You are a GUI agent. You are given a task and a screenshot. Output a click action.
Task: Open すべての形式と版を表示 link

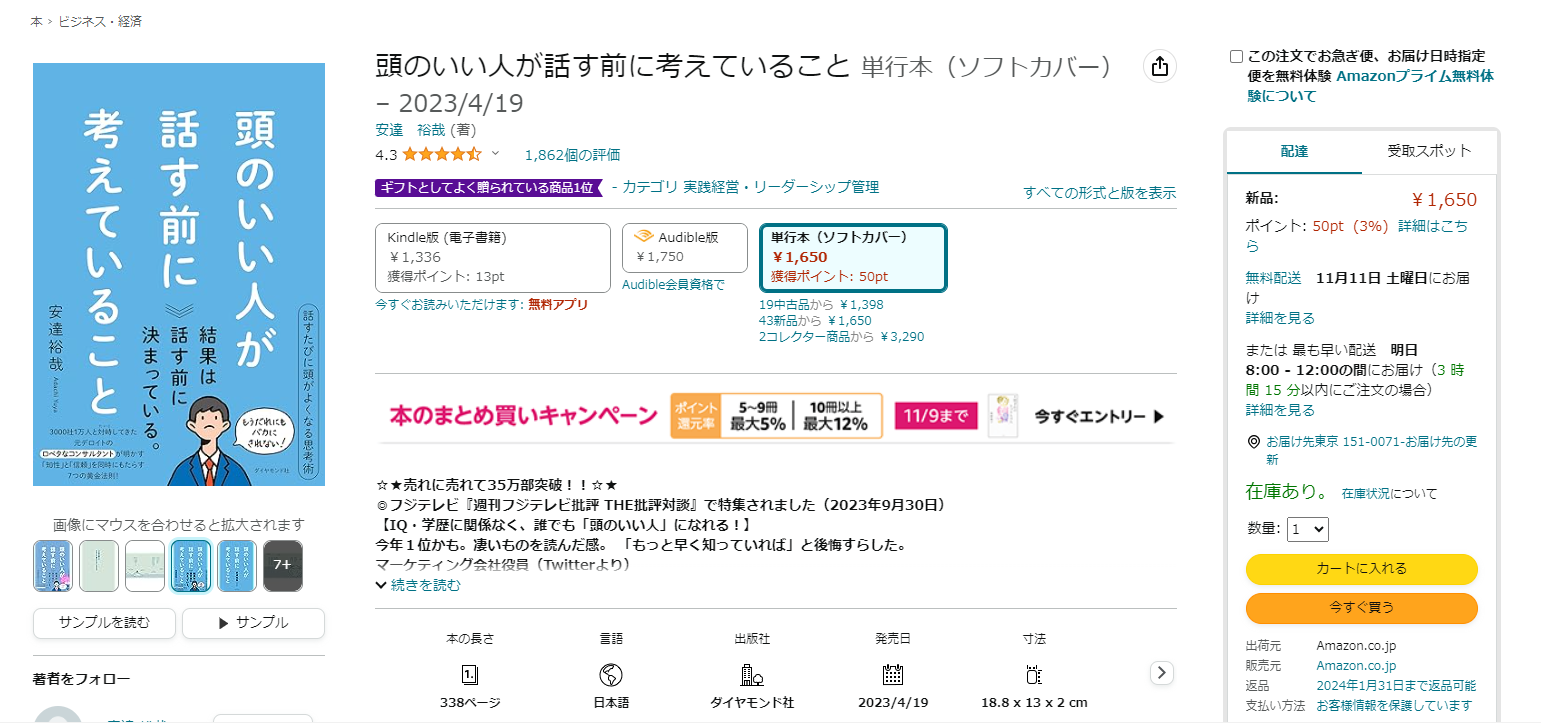pos(1099,193)
